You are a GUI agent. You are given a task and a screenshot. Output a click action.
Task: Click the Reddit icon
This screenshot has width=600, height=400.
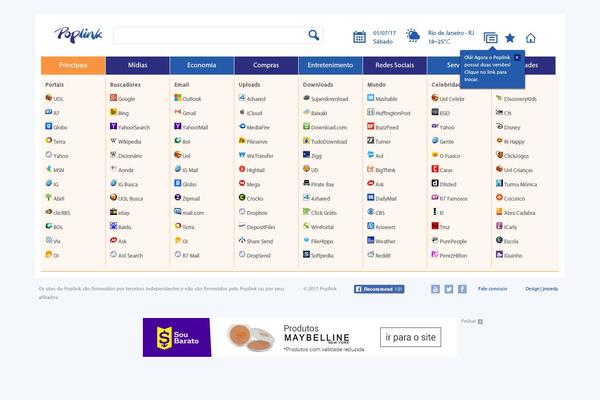coord(371,254)
